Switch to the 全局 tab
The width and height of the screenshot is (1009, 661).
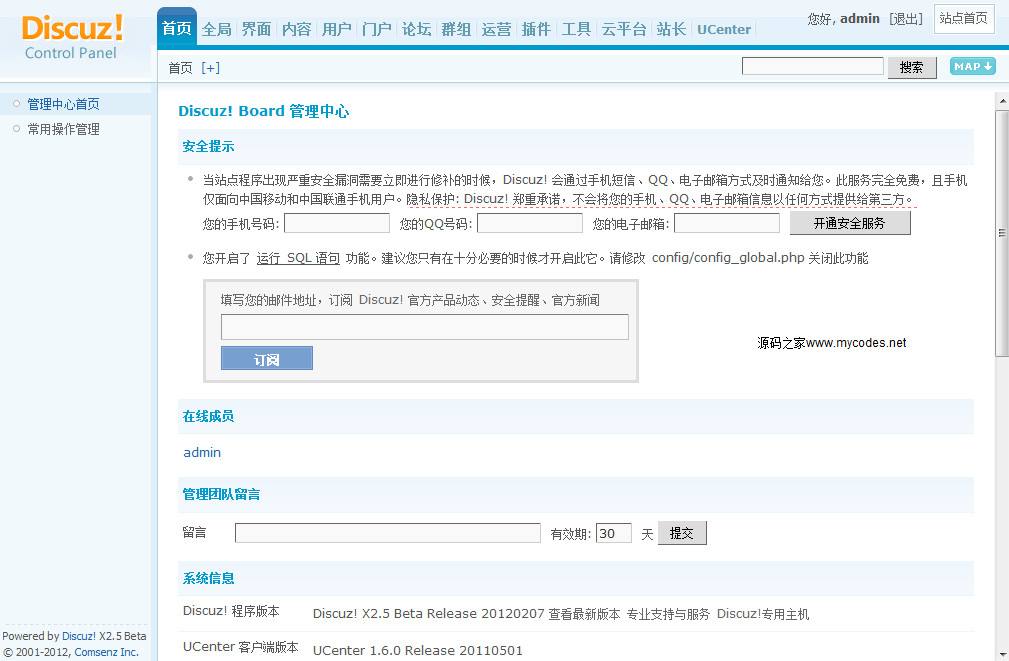pos(216,29)
